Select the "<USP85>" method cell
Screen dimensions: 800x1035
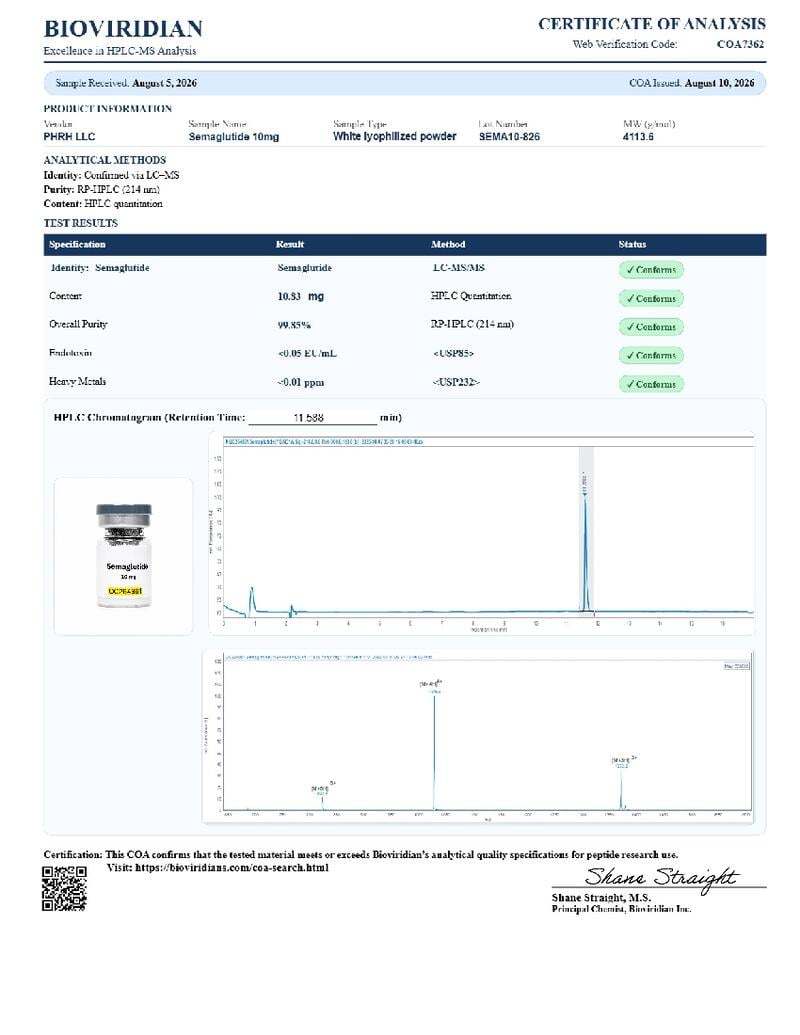click(x=453, y=354)
